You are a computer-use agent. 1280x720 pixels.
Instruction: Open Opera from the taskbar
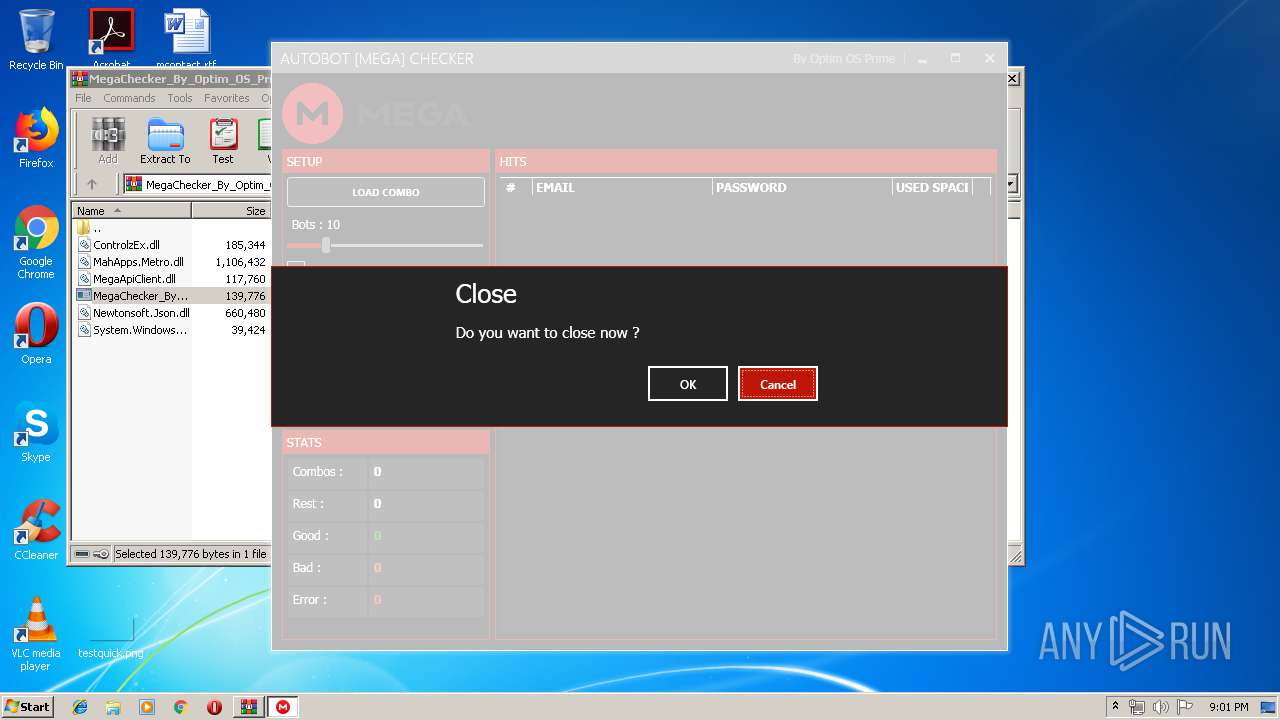214,707
